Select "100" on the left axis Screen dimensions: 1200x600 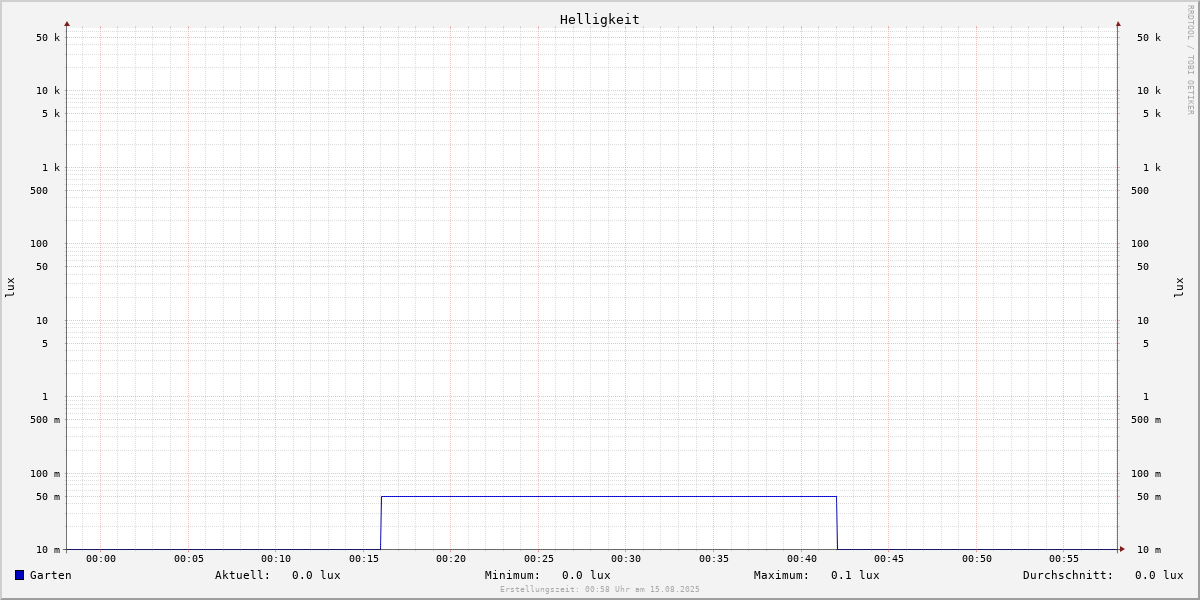[39, 244]
